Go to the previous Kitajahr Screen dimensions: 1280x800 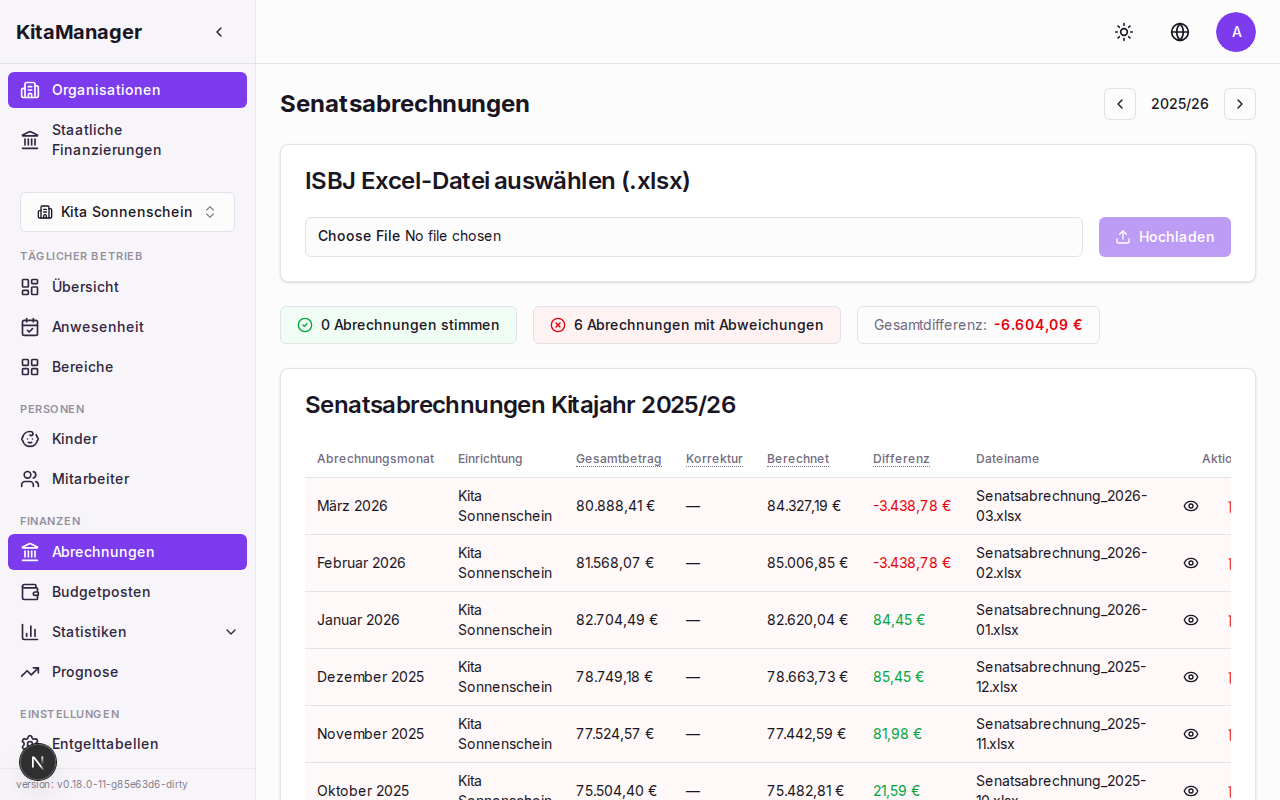(1120, 104)
